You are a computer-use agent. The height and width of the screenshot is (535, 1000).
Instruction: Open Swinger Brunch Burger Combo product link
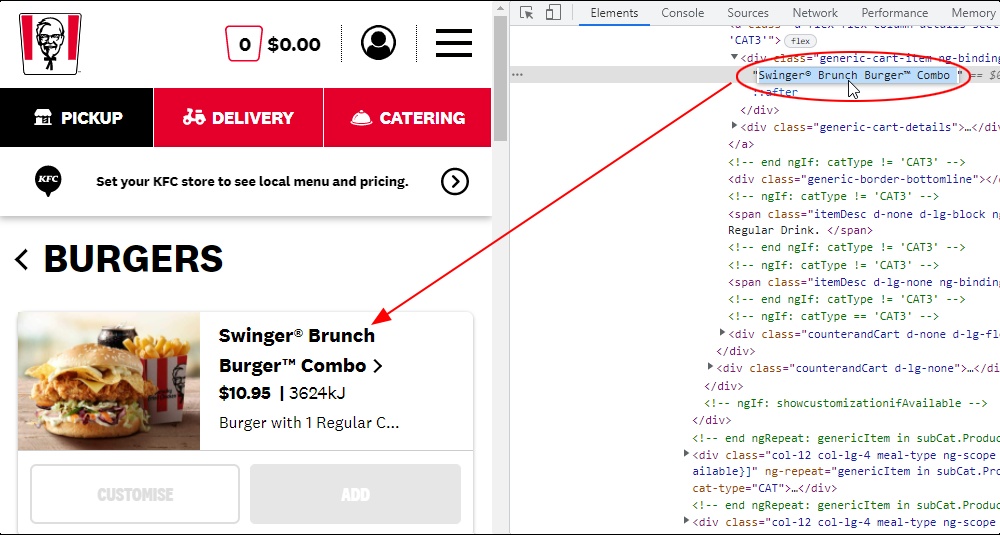coord(301,350)
